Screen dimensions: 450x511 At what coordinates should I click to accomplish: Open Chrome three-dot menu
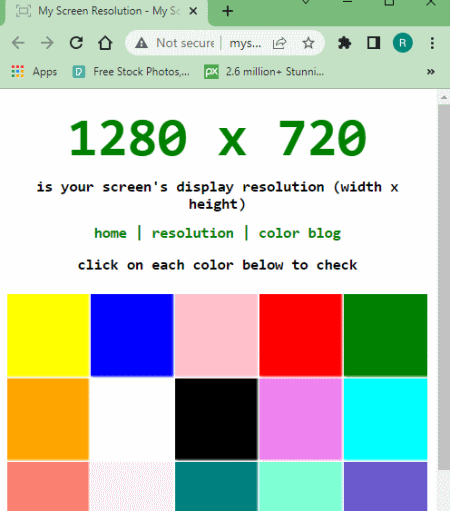432,43
